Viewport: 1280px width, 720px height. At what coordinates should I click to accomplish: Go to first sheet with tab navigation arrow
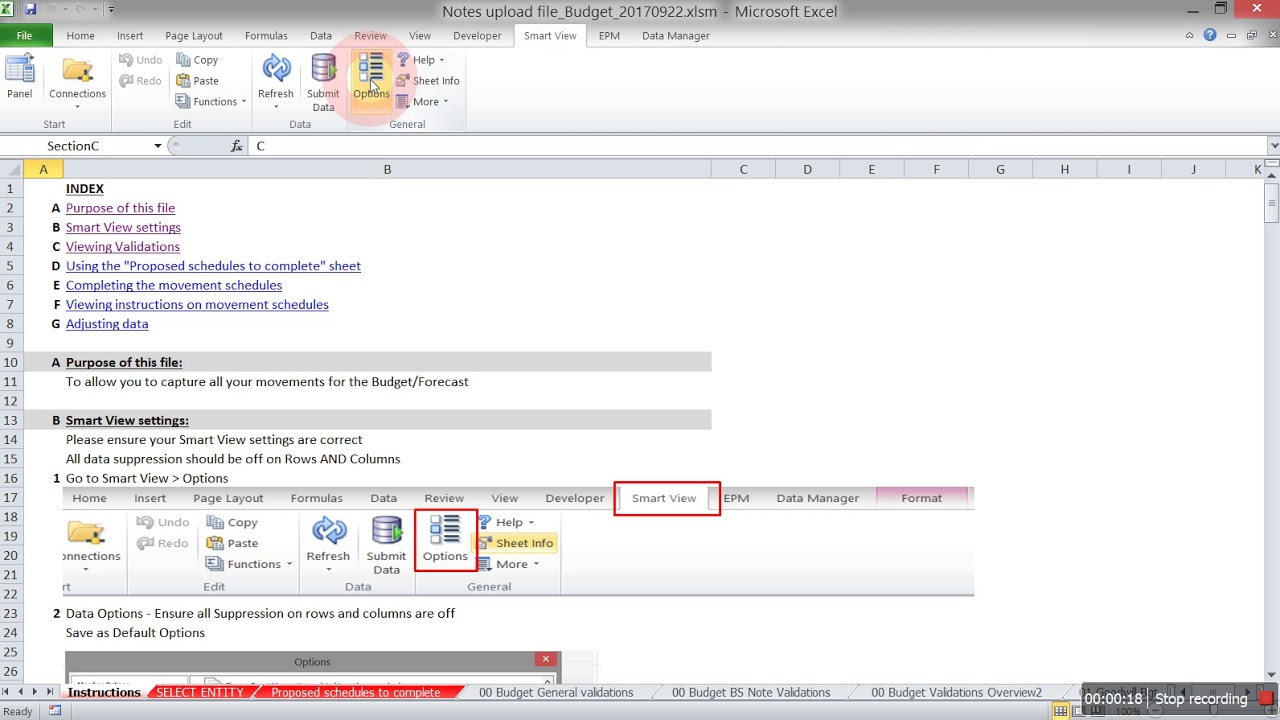tap(8, 692)
